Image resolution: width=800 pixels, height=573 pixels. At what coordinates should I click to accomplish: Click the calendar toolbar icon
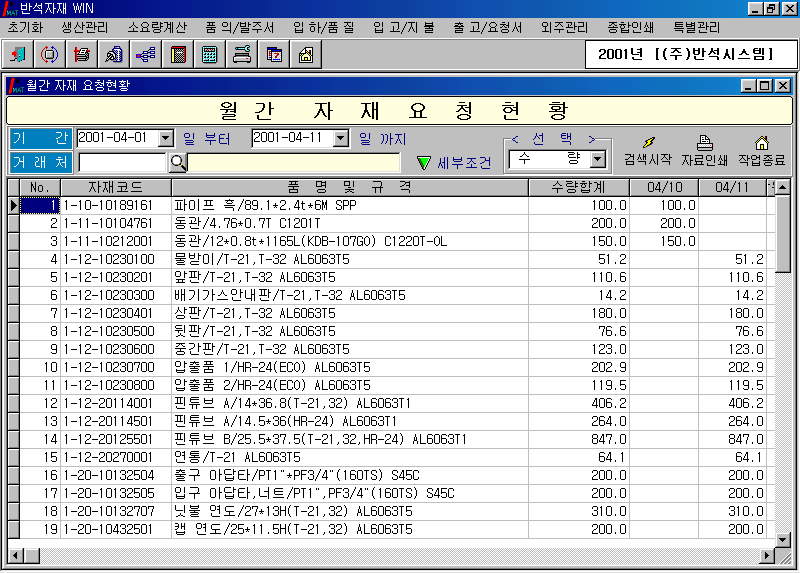tap(273, 54)
